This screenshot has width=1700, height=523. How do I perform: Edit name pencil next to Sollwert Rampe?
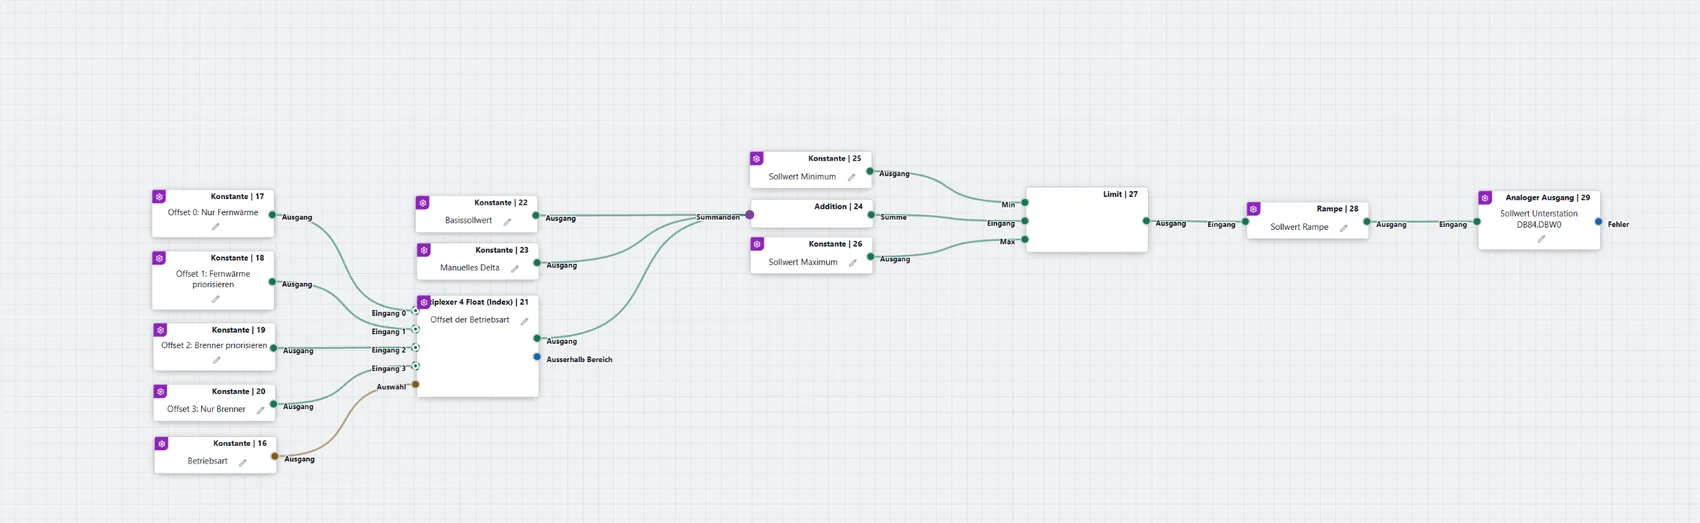[1343, 229]
